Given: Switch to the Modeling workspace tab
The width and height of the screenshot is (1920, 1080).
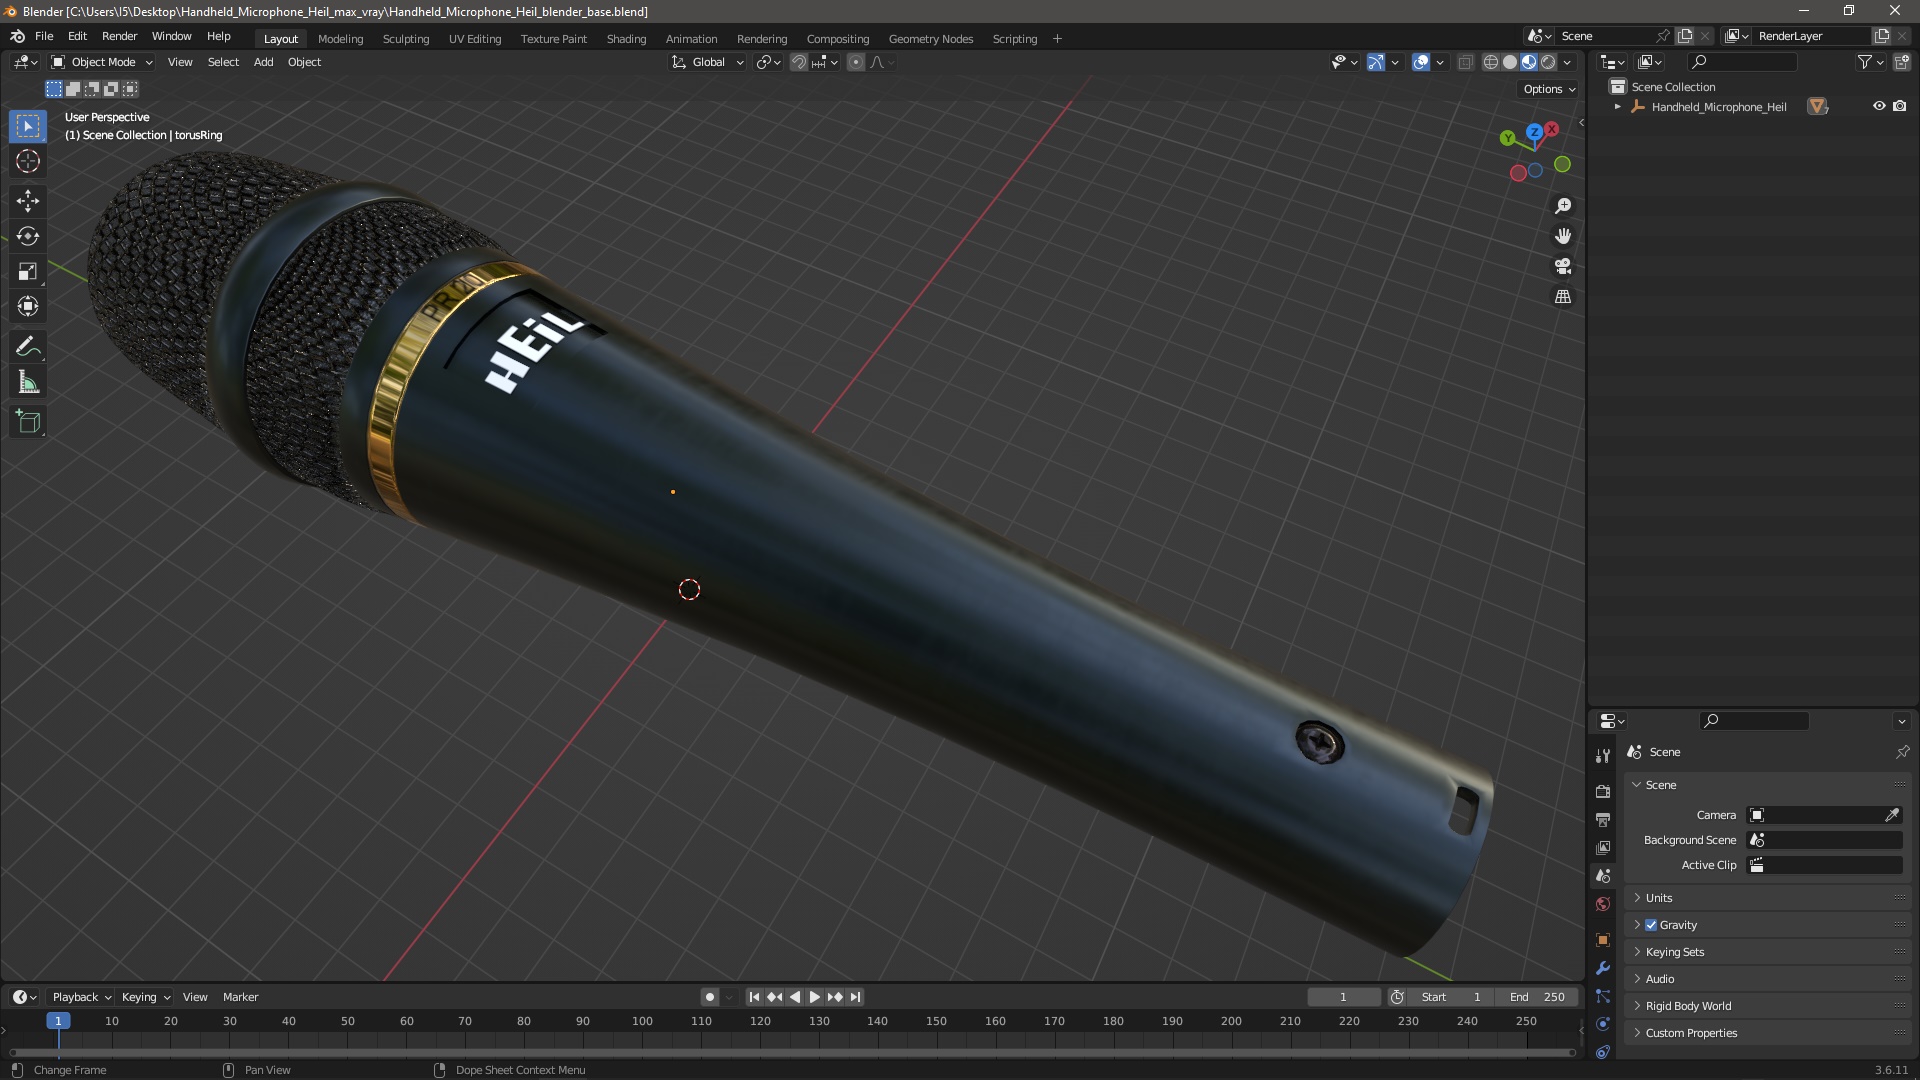Looking at the screenshot, I should pos(340,39).
